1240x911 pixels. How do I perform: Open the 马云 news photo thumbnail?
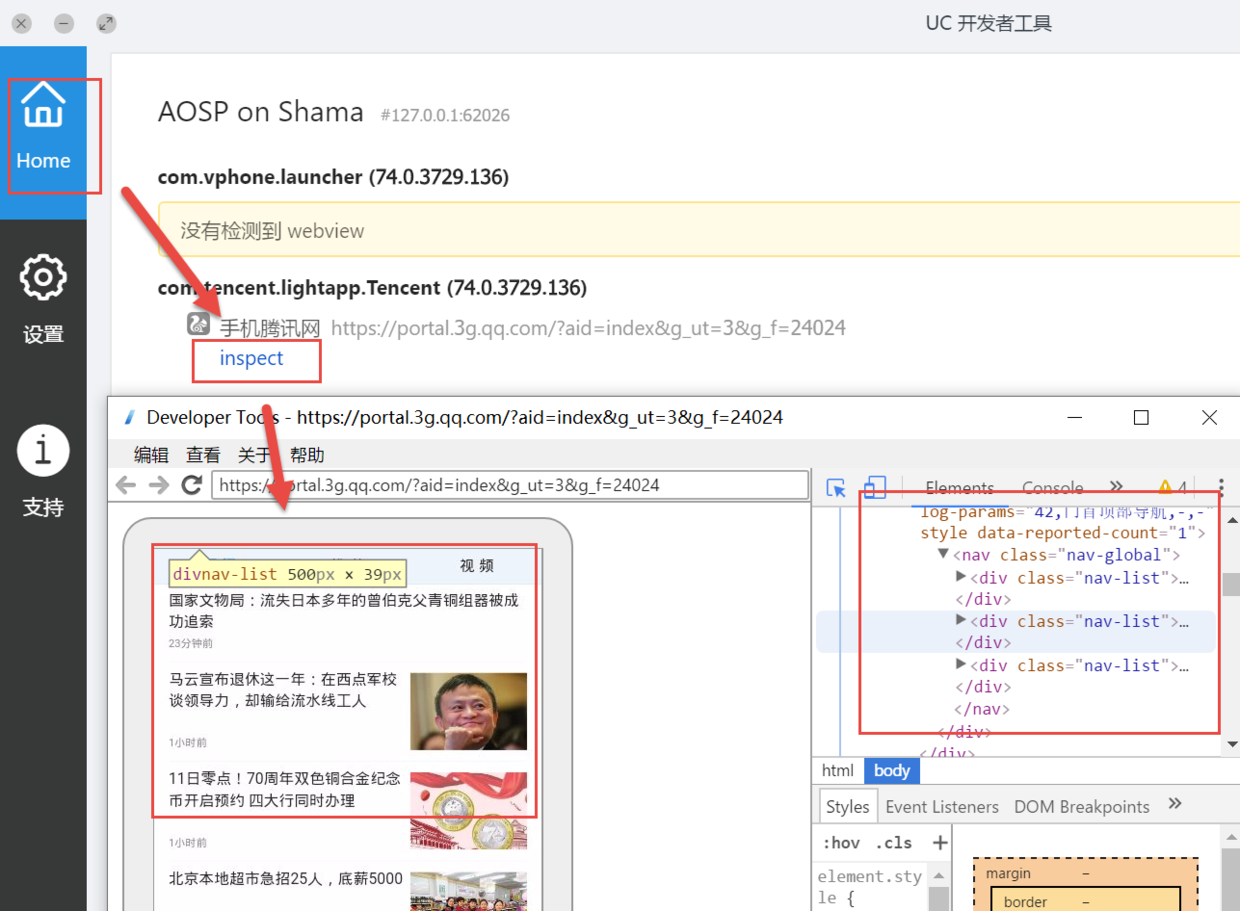click(x=468, y=711)
